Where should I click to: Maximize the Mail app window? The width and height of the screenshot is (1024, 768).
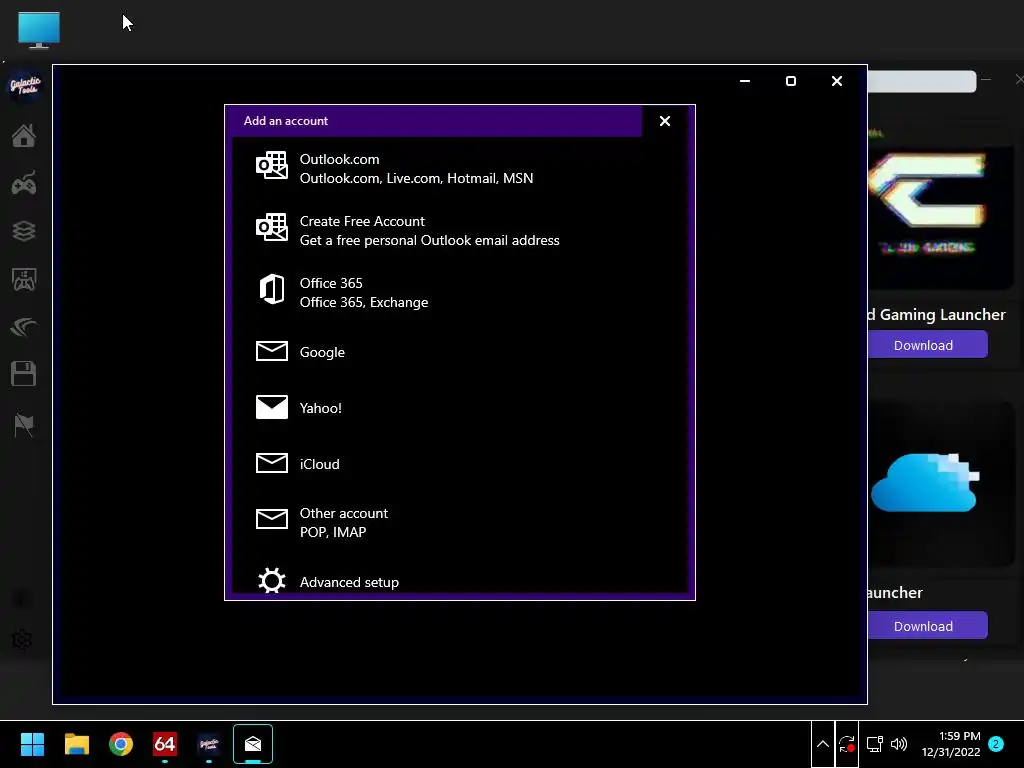pyautogui.click(x=791, y=81)
